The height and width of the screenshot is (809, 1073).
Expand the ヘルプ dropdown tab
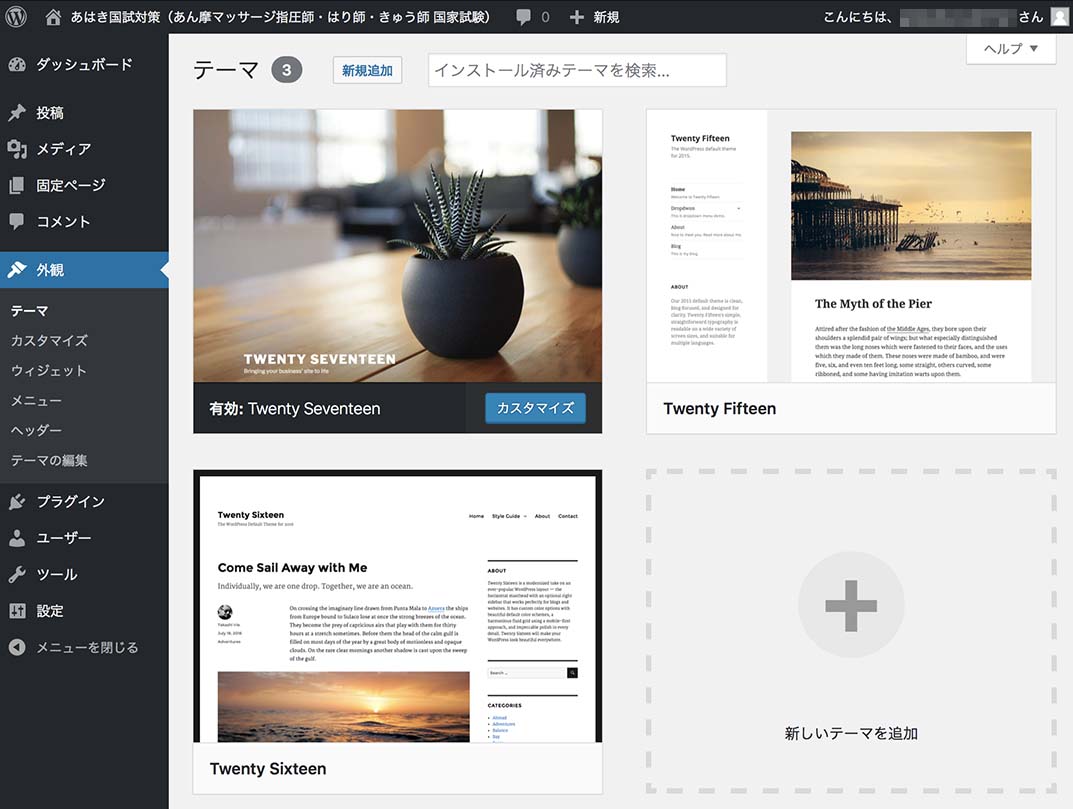1011,48
